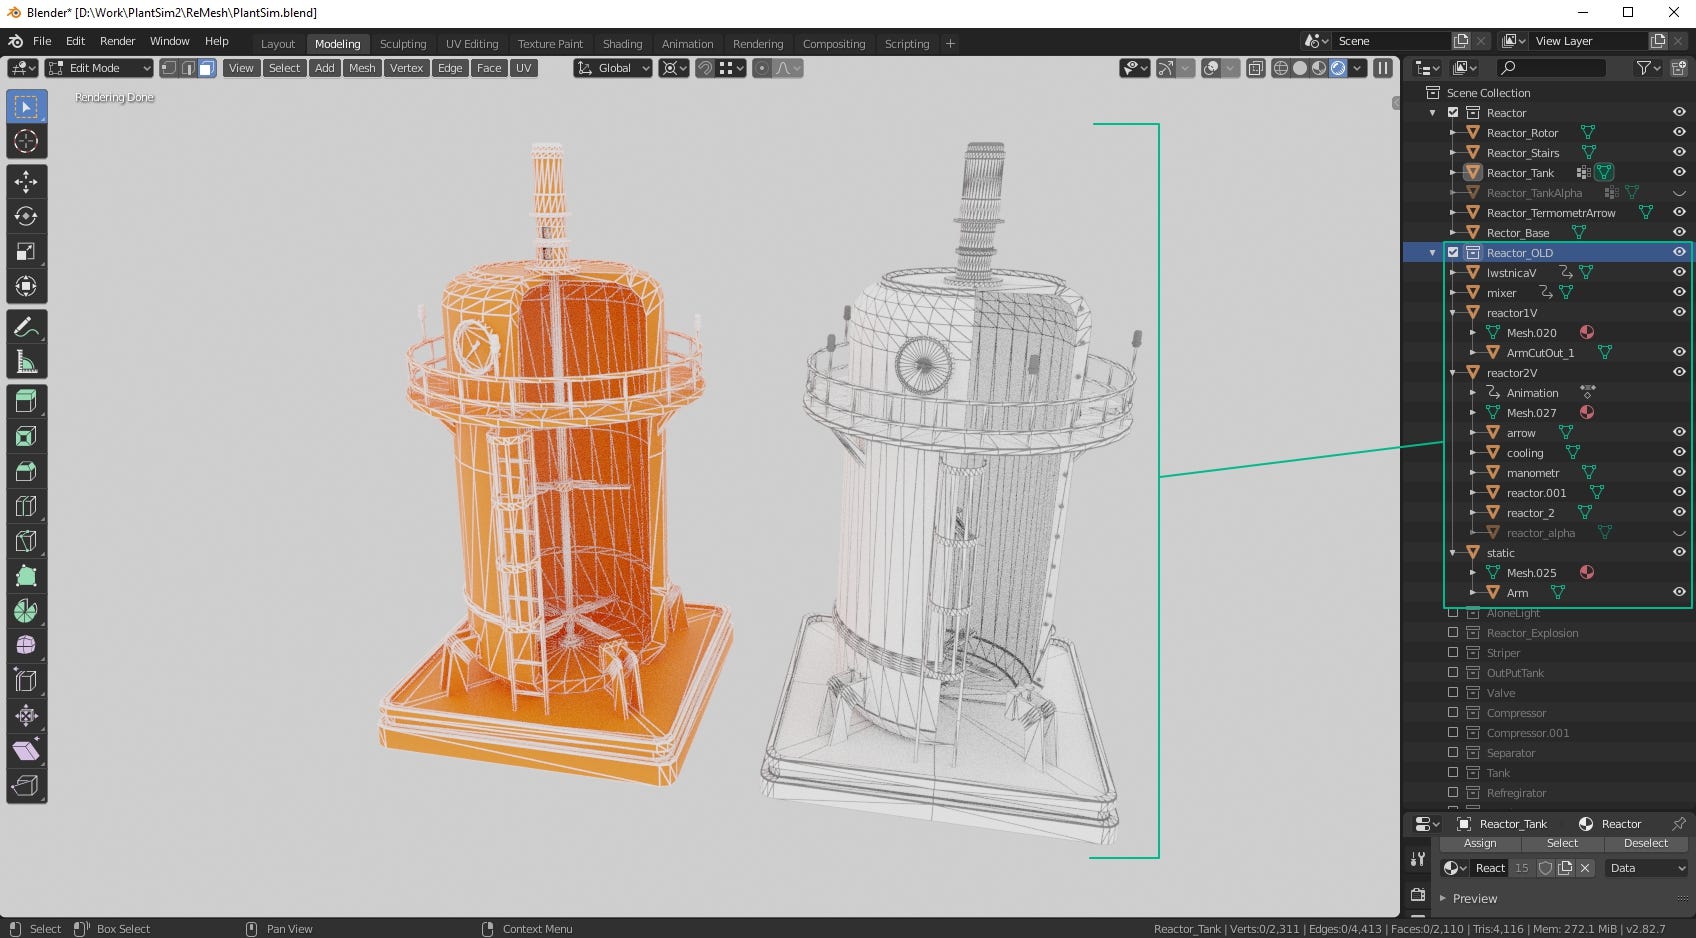Choose the Move tool

[26, 182]
